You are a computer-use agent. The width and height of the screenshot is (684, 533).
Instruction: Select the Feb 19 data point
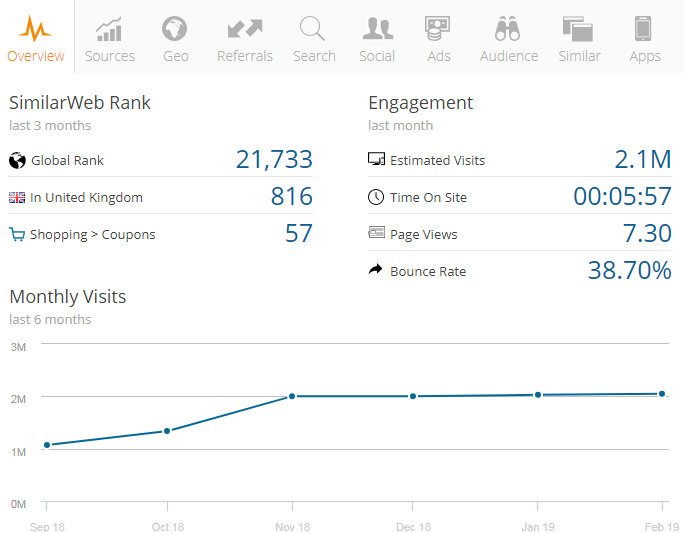pyautogui.click(x=662, y=394)
